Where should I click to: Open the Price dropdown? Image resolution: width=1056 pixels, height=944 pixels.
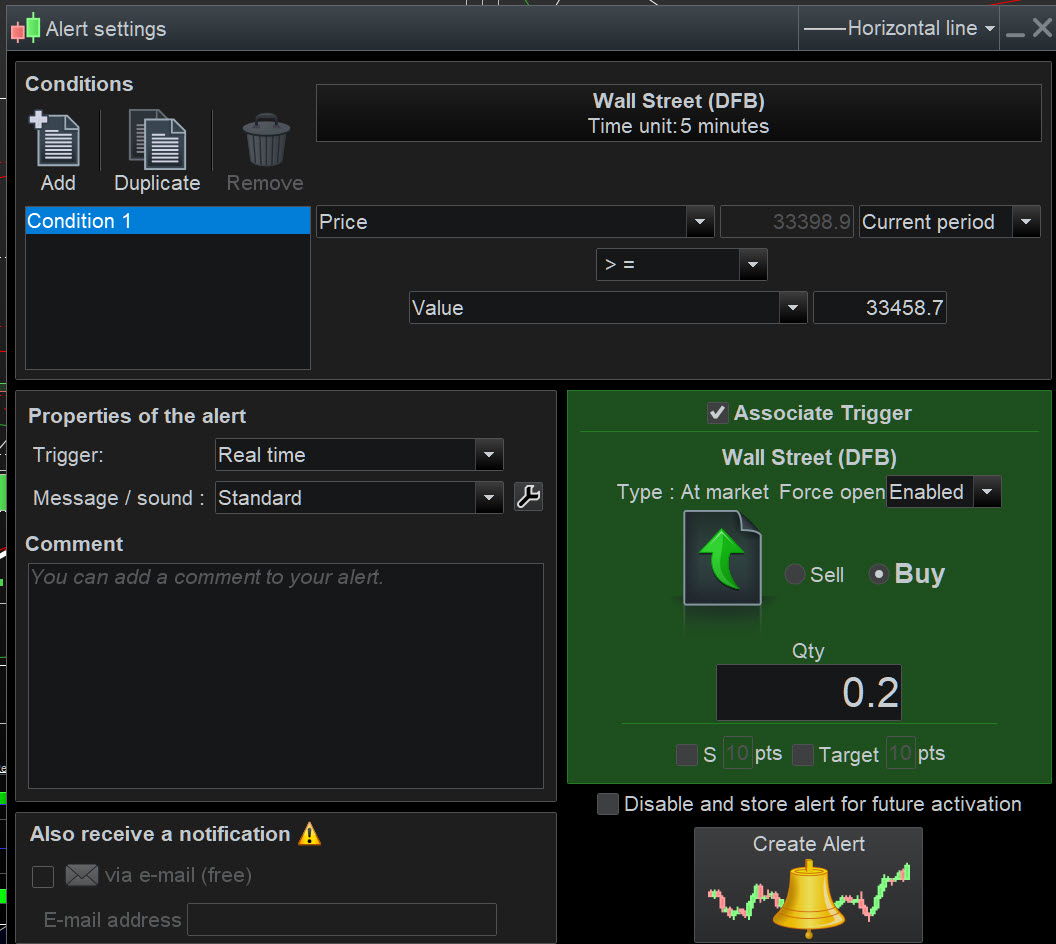coord(515,222)
